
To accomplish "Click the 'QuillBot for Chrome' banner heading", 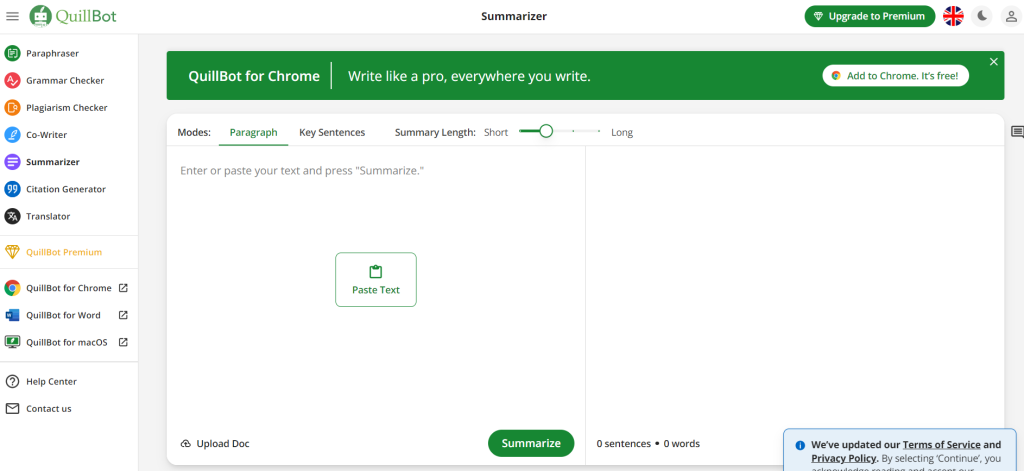I will [254, 76].
